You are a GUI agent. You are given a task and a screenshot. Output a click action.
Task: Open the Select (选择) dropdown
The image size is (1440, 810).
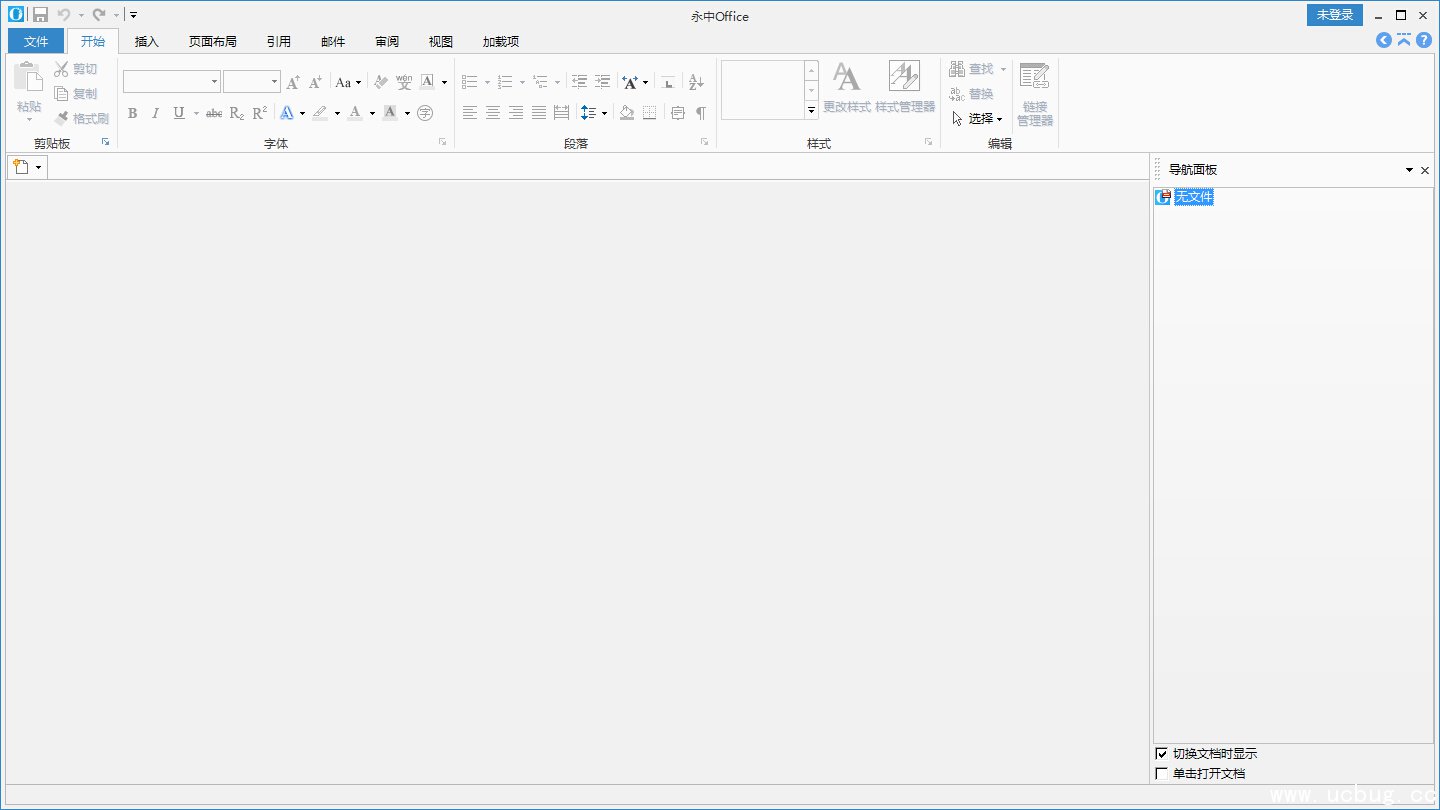coord(977,118)
